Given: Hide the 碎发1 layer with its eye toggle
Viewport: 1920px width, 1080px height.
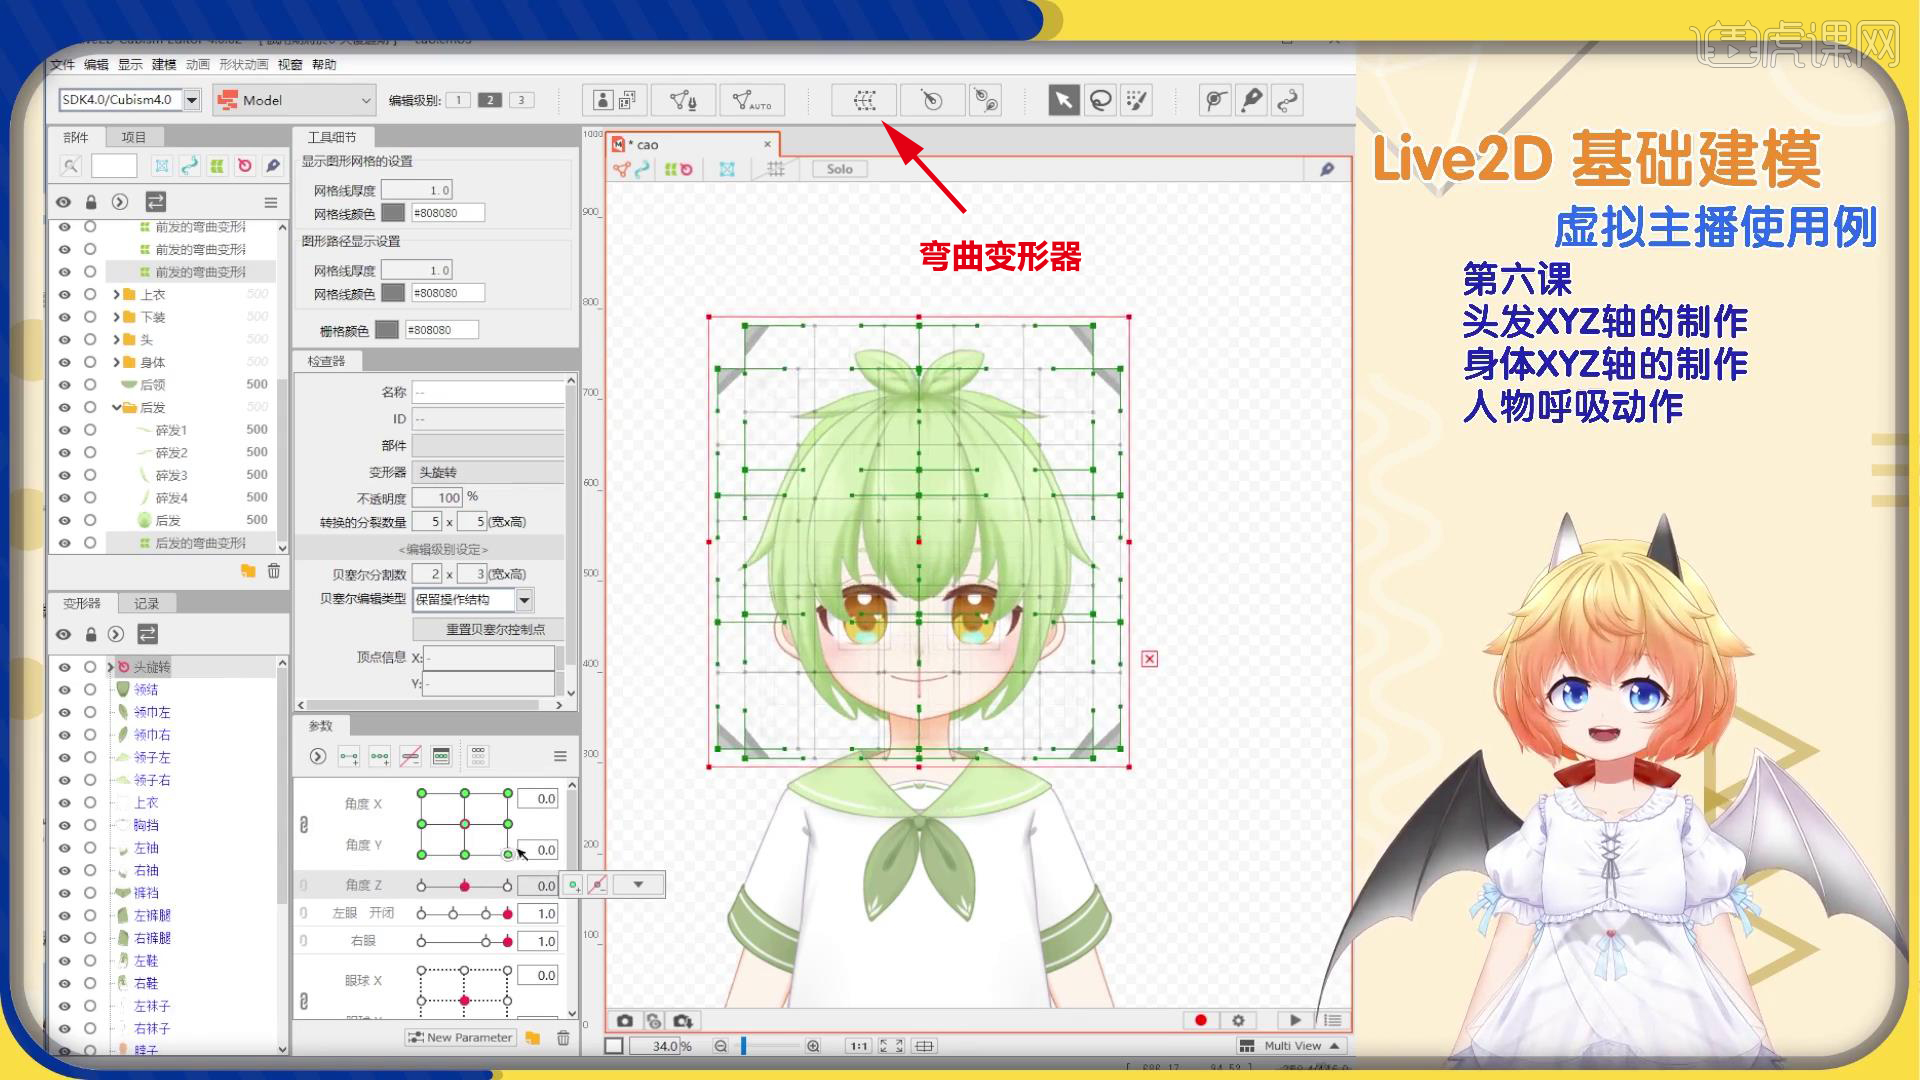Looking at the screenshot, I should pos(63,429).
